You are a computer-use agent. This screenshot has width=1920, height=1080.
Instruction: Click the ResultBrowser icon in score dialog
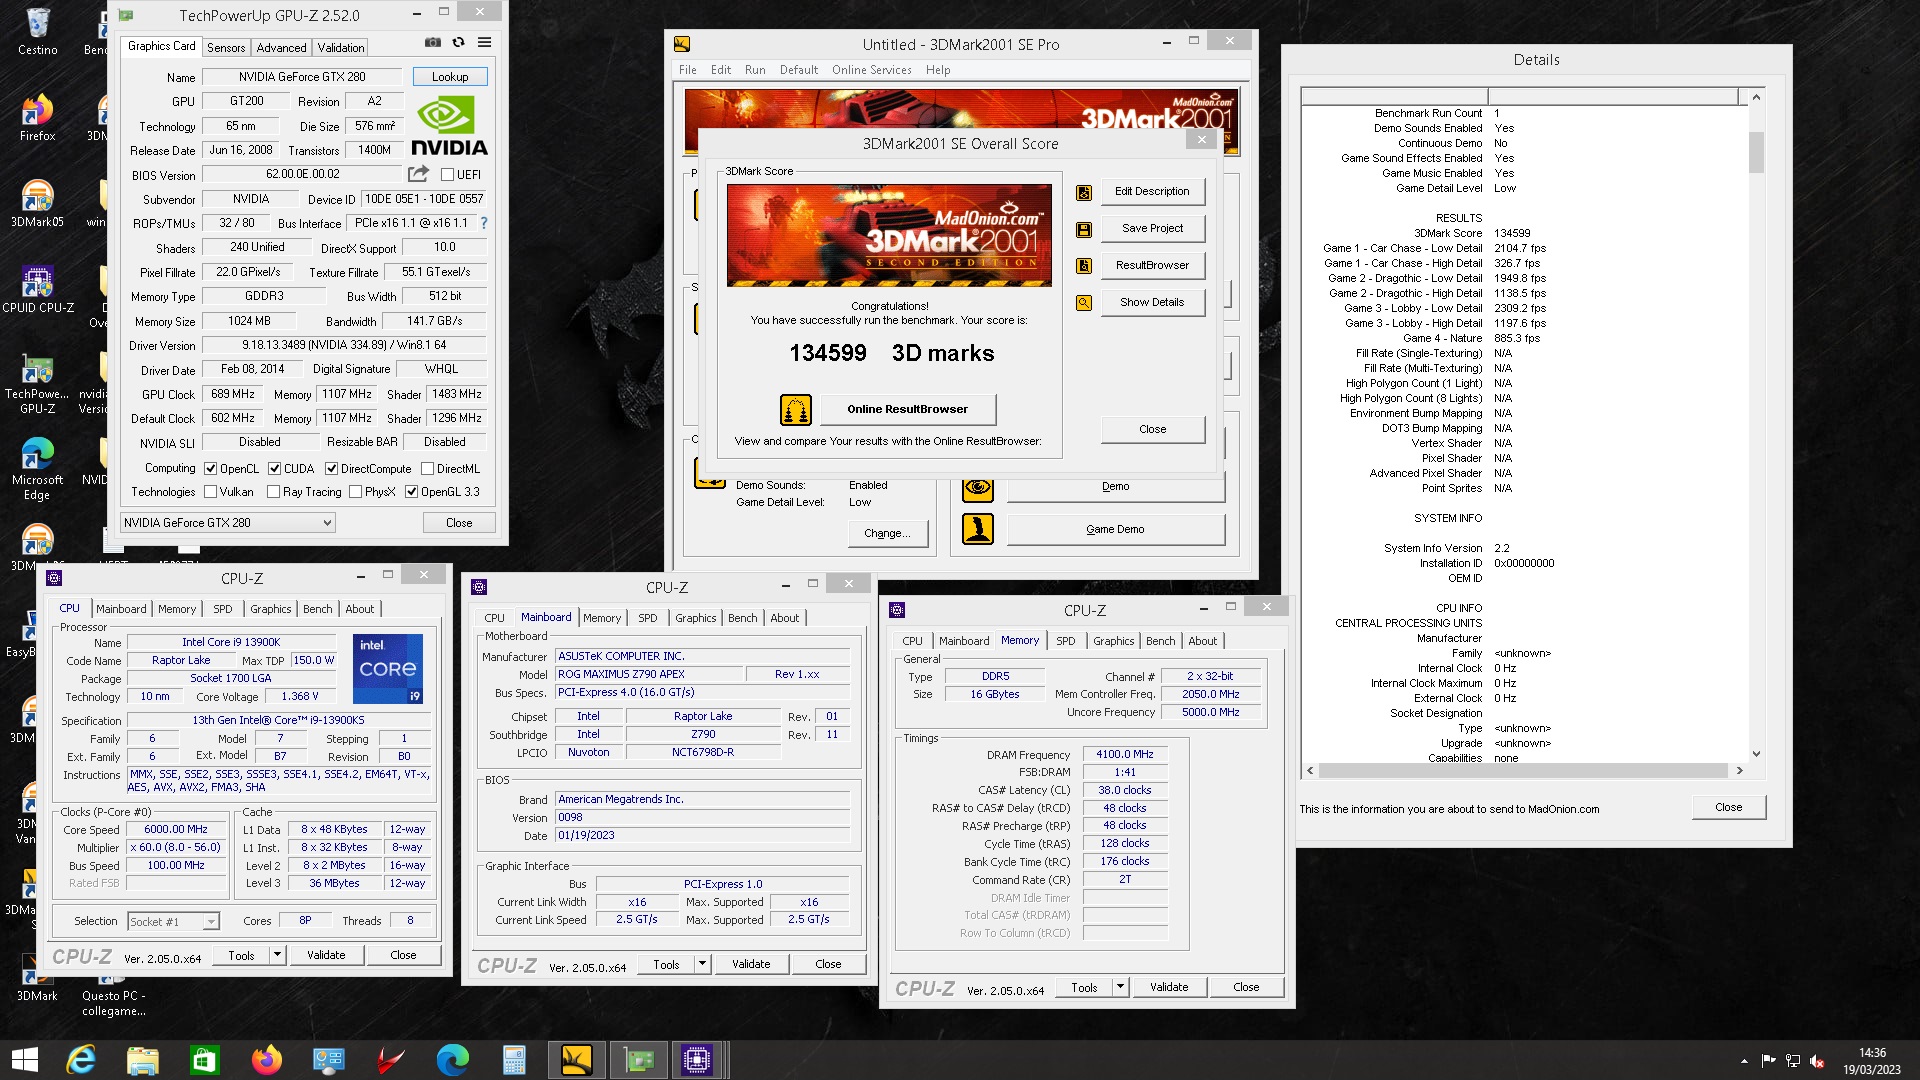(1084, 266)
